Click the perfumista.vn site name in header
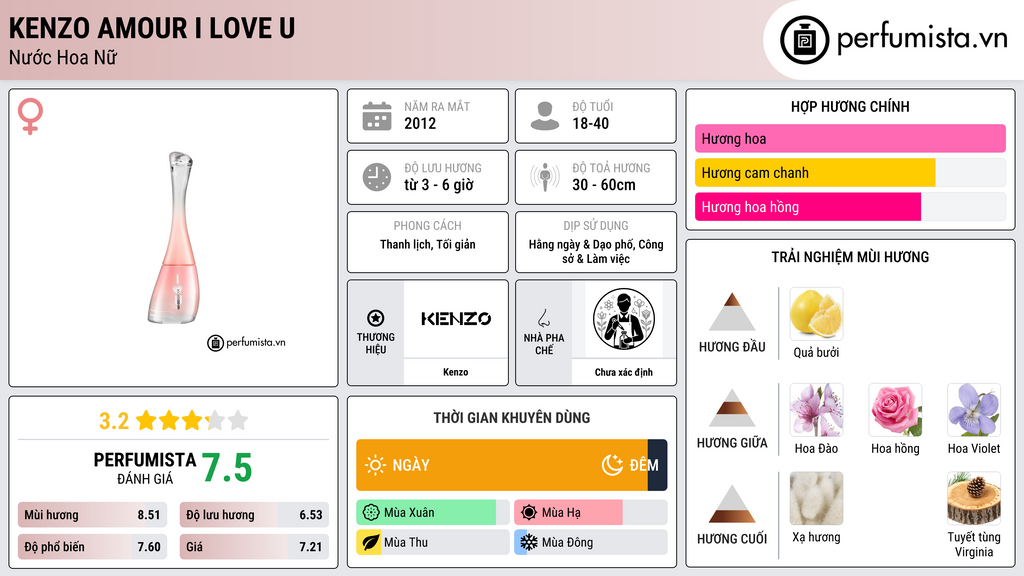1024x576 pixels. (922, 38)
